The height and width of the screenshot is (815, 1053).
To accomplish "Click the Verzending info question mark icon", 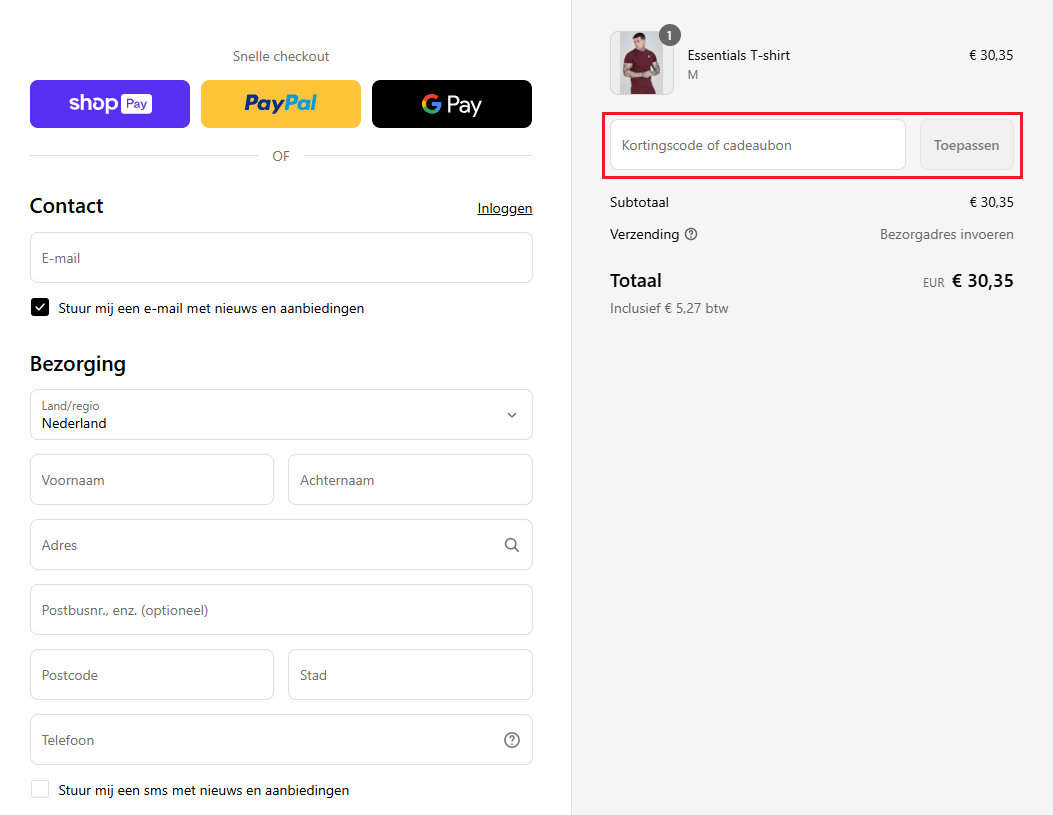I will pyautogui.click(x=691, y=234).
